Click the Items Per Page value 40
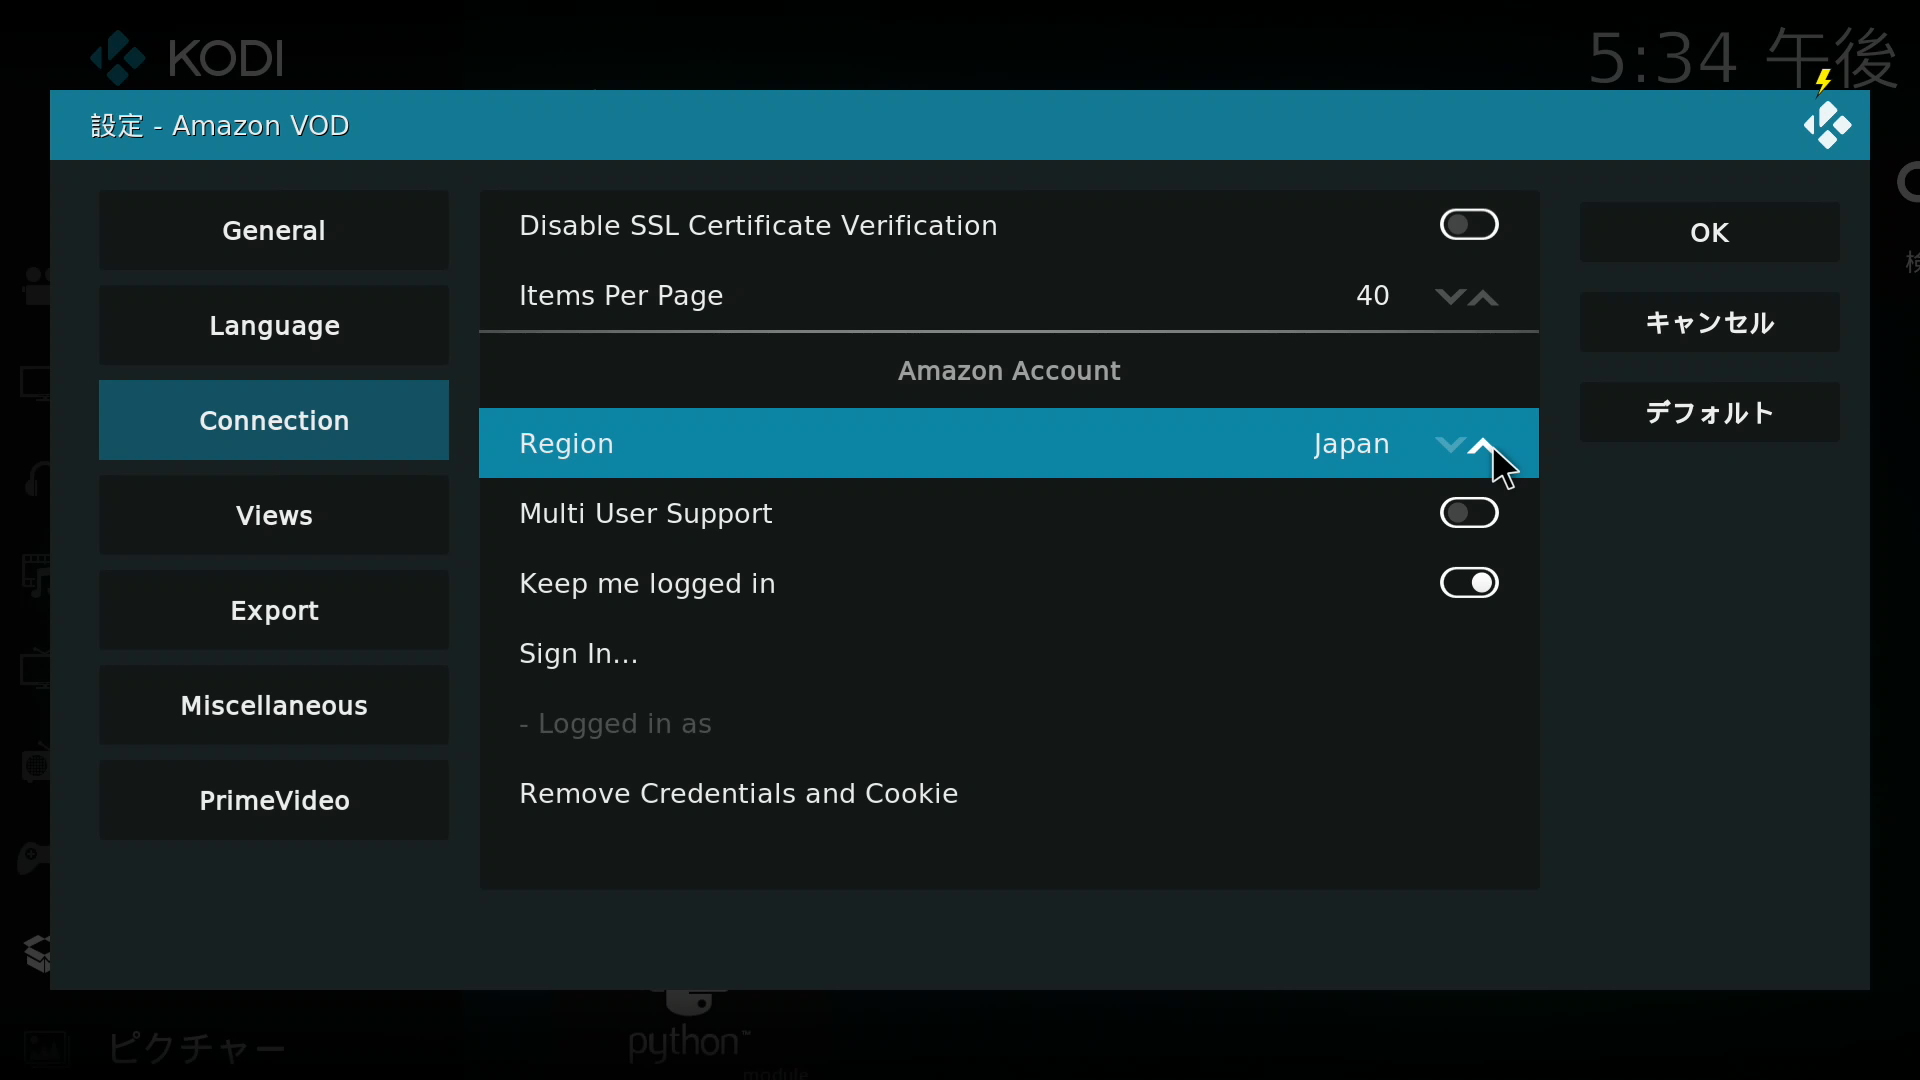The image size is (1920, 1080). (1373, 296)
